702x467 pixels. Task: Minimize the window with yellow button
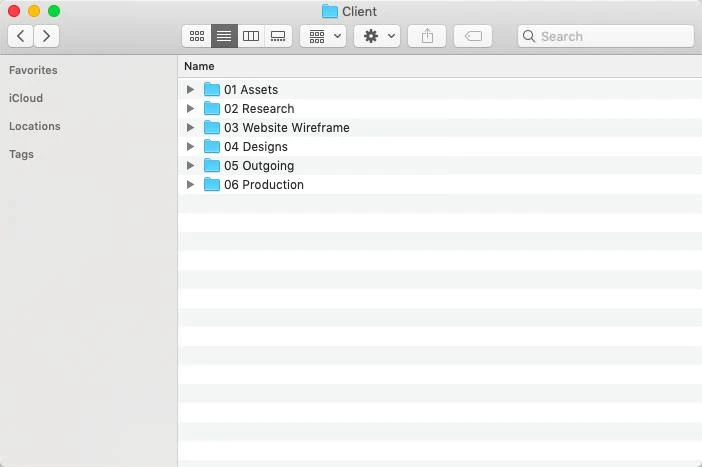(34, 11)
